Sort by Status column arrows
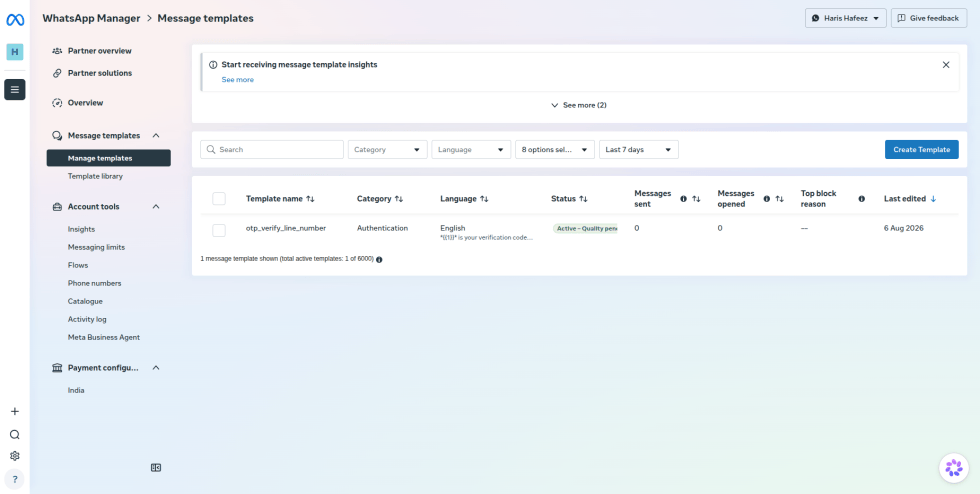The height and width of the screenshot is (494, 980). 583,199
